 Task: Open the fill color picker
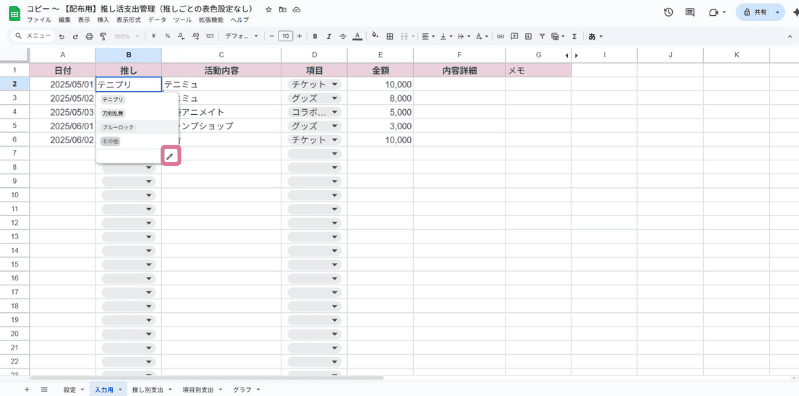click(x=376, y=36)
